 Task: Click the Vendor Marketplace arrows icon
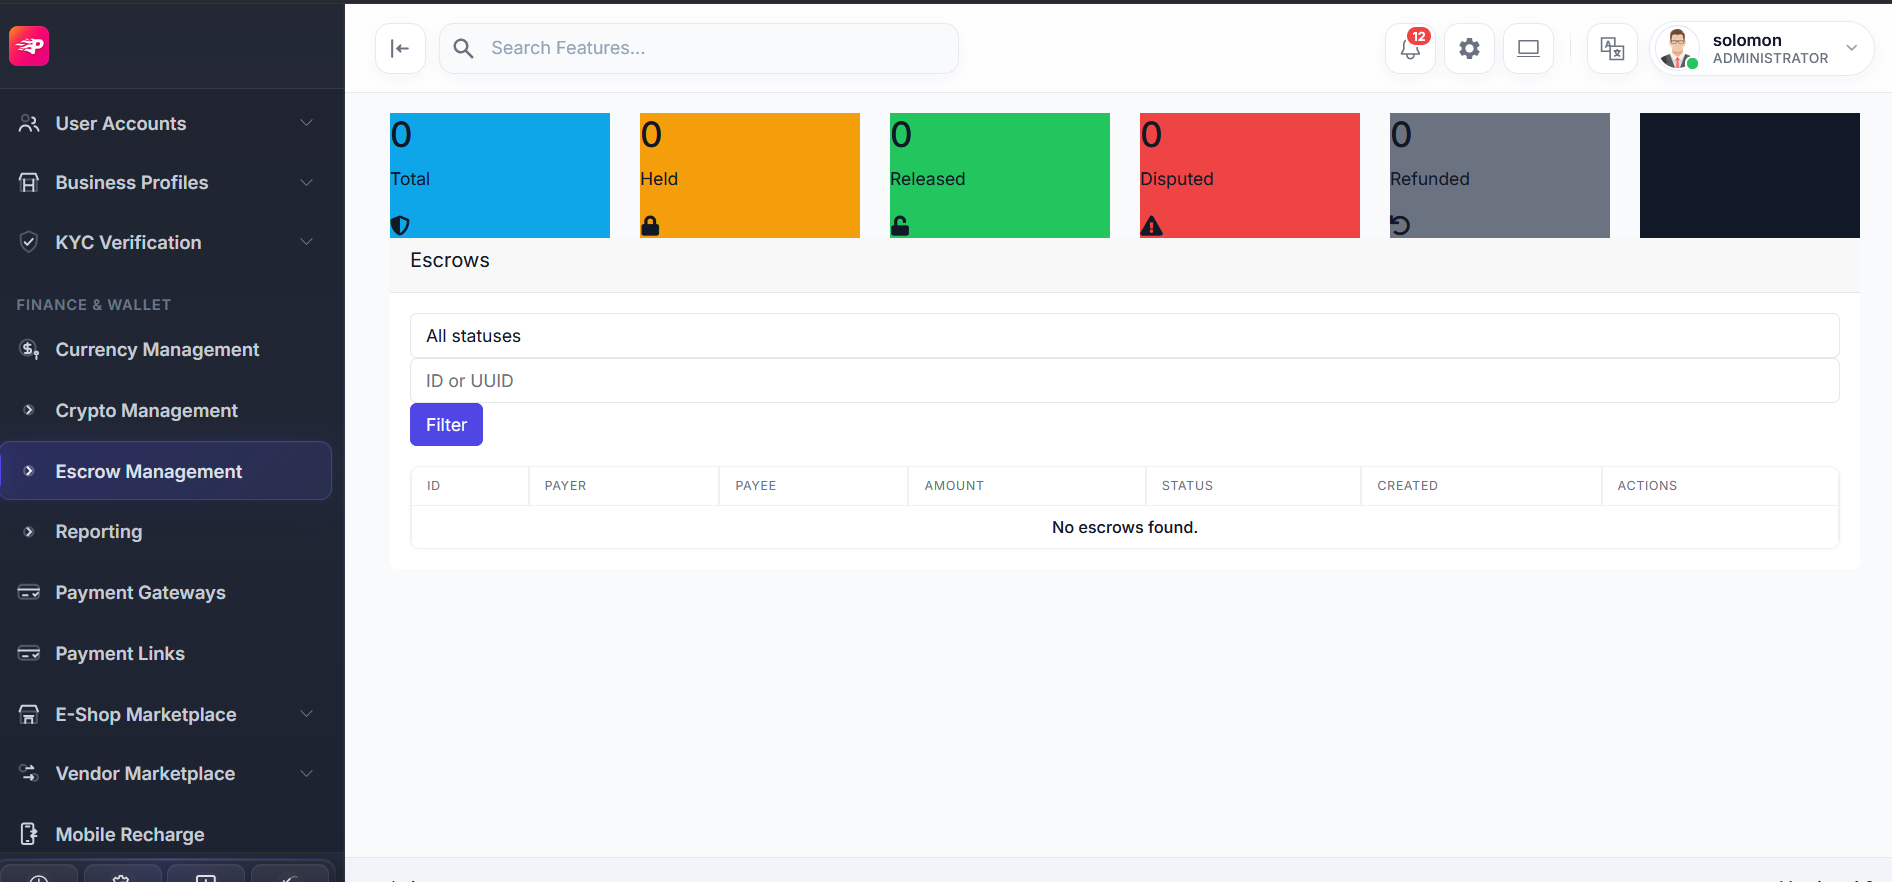pyautogui.click(x=29, y=773)
